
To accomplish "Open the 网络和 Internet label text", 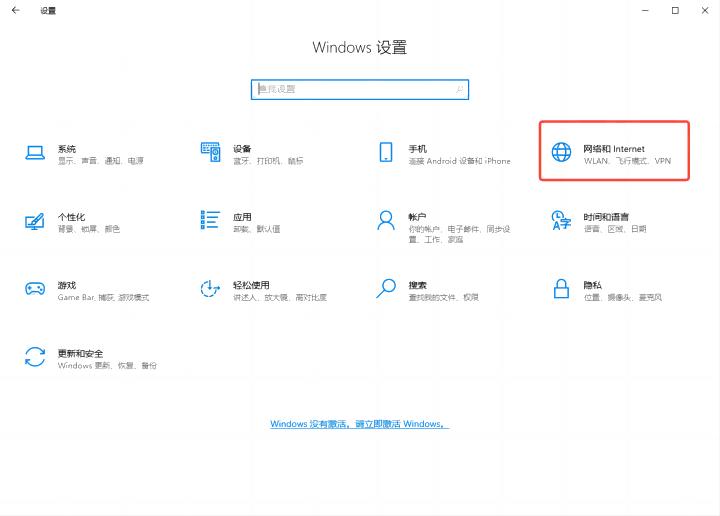I will (614, 148).
